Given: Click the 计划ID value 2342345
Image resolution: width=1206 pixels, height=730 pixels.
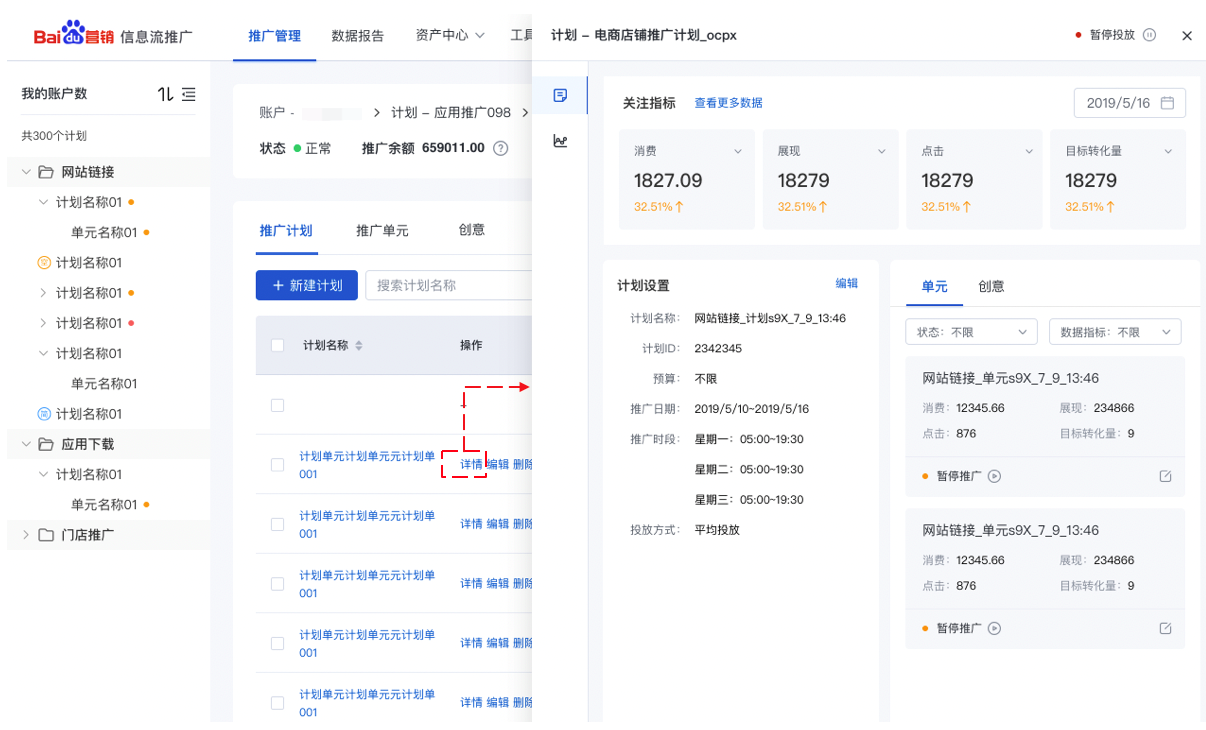Looking at the screenshot, I should click(718, 349).
